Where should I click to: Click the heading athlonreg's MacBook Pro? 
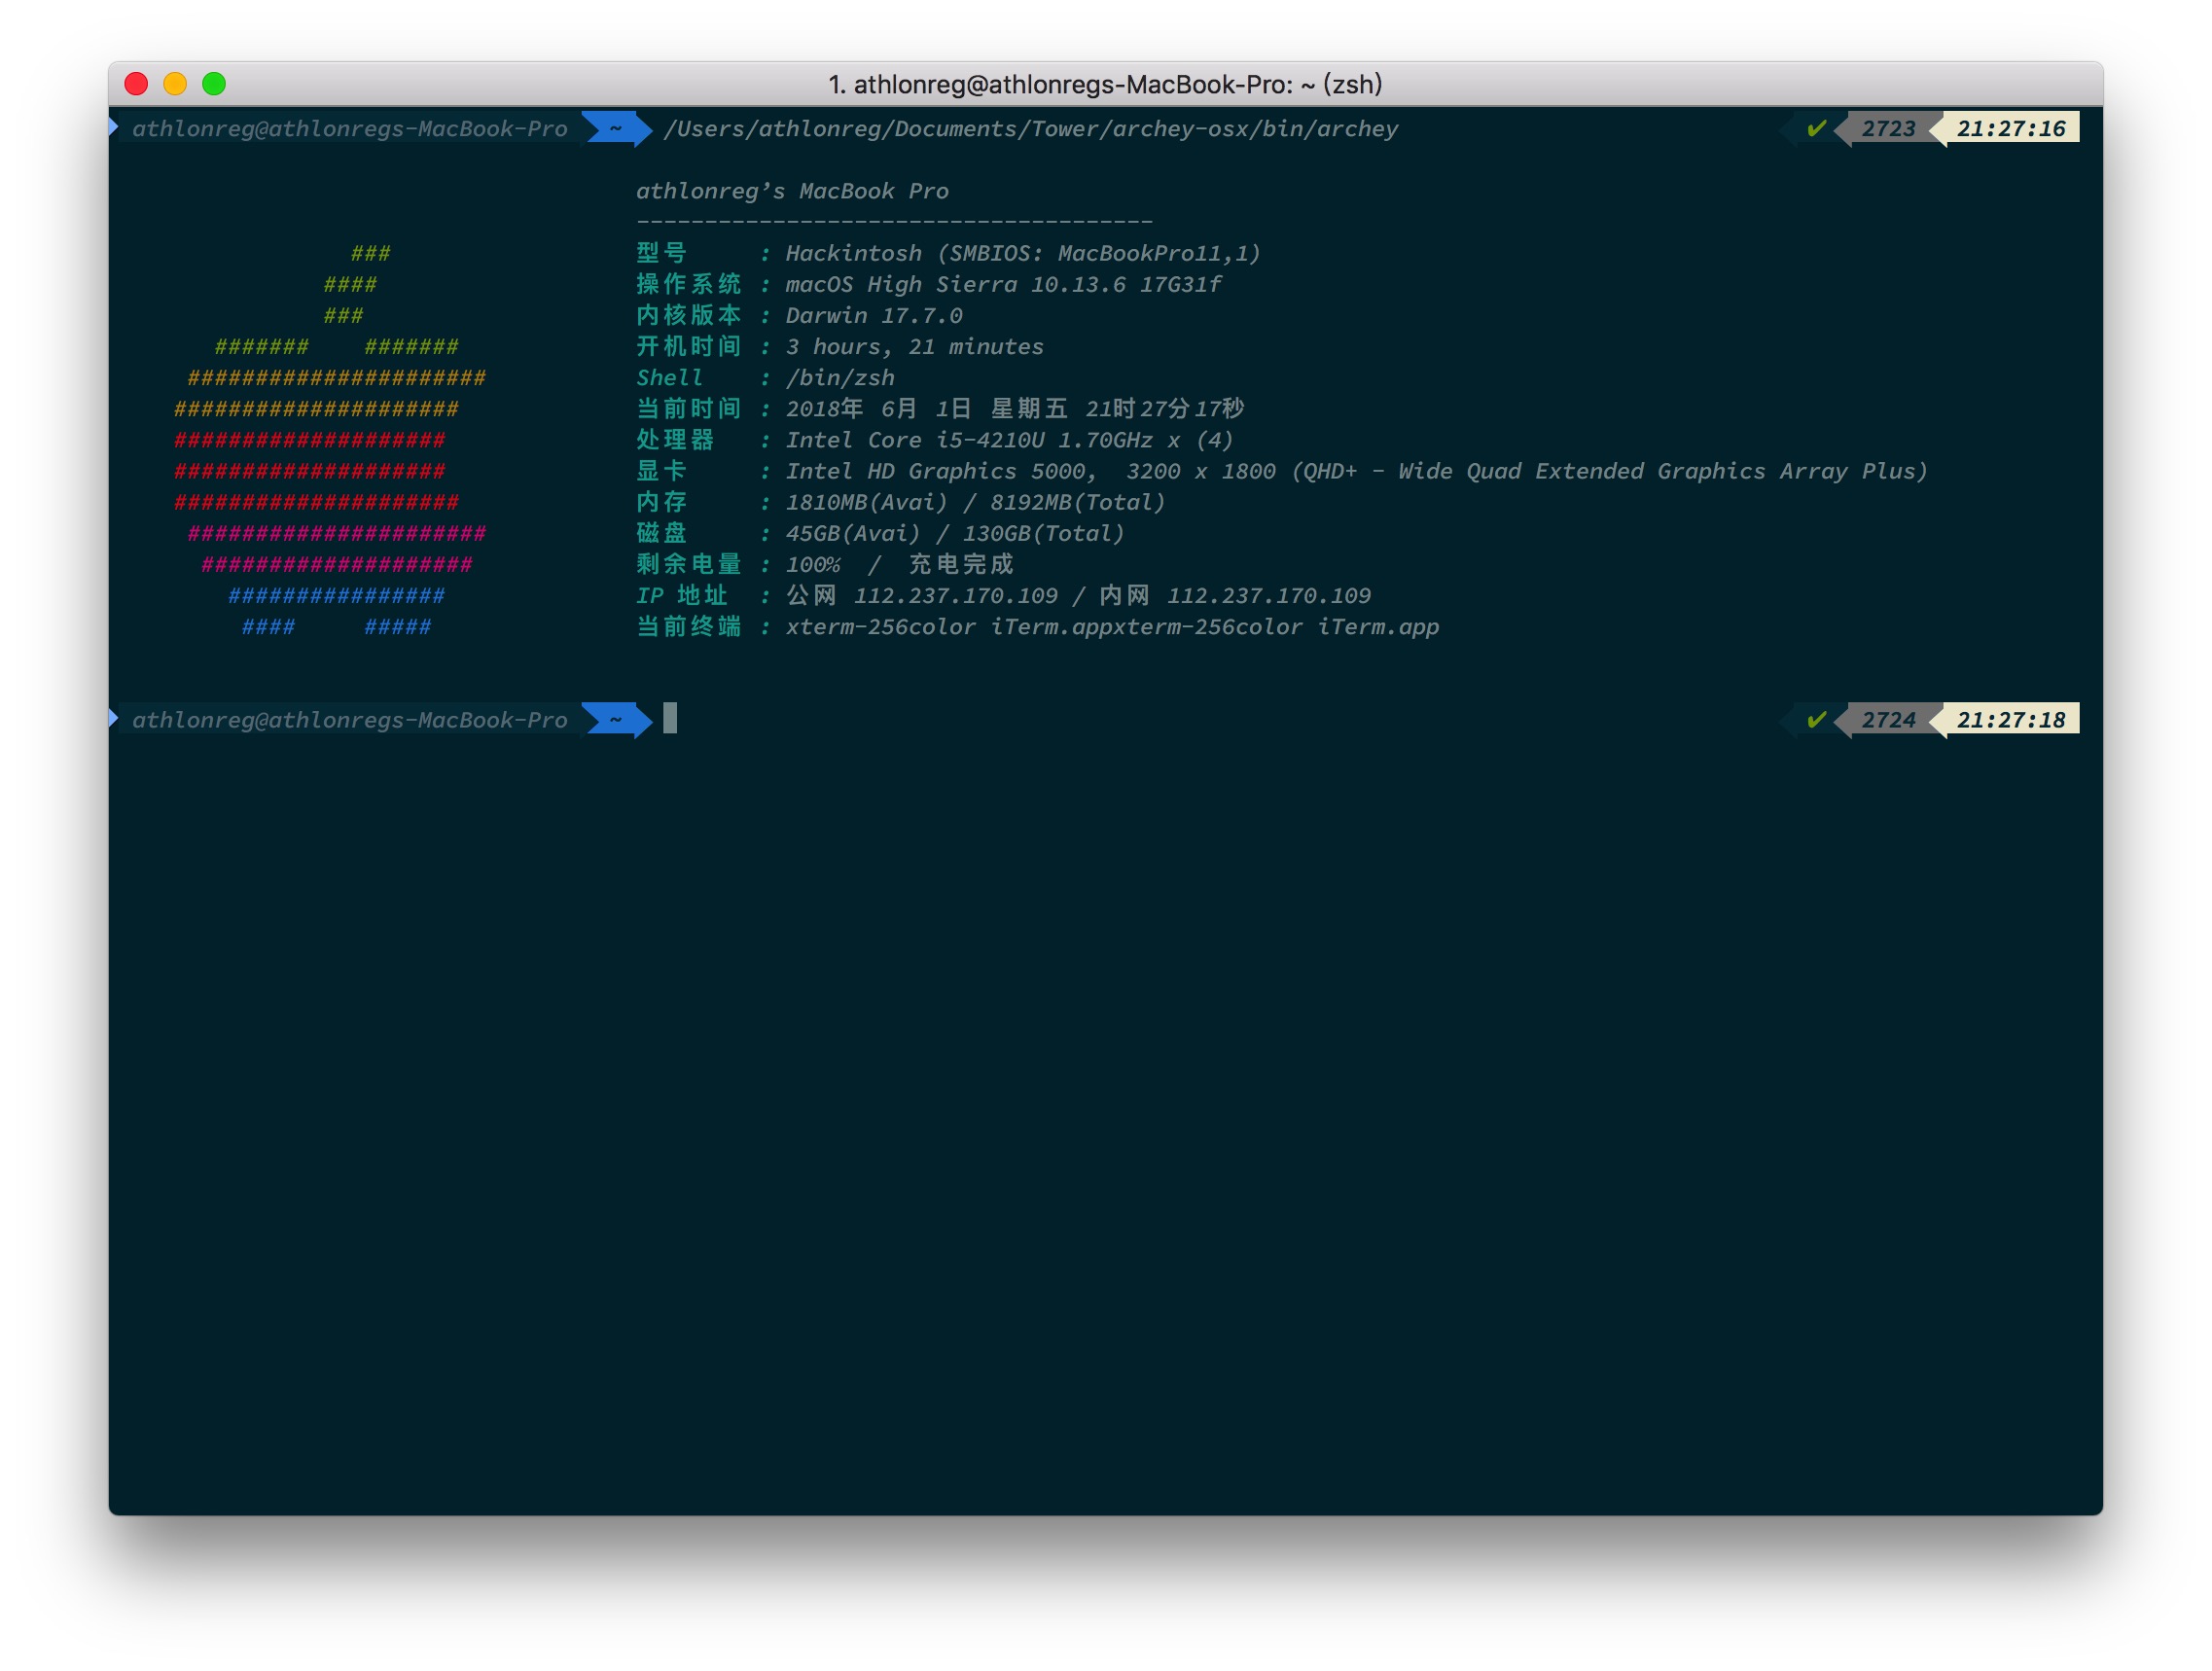tap(792, 191)
